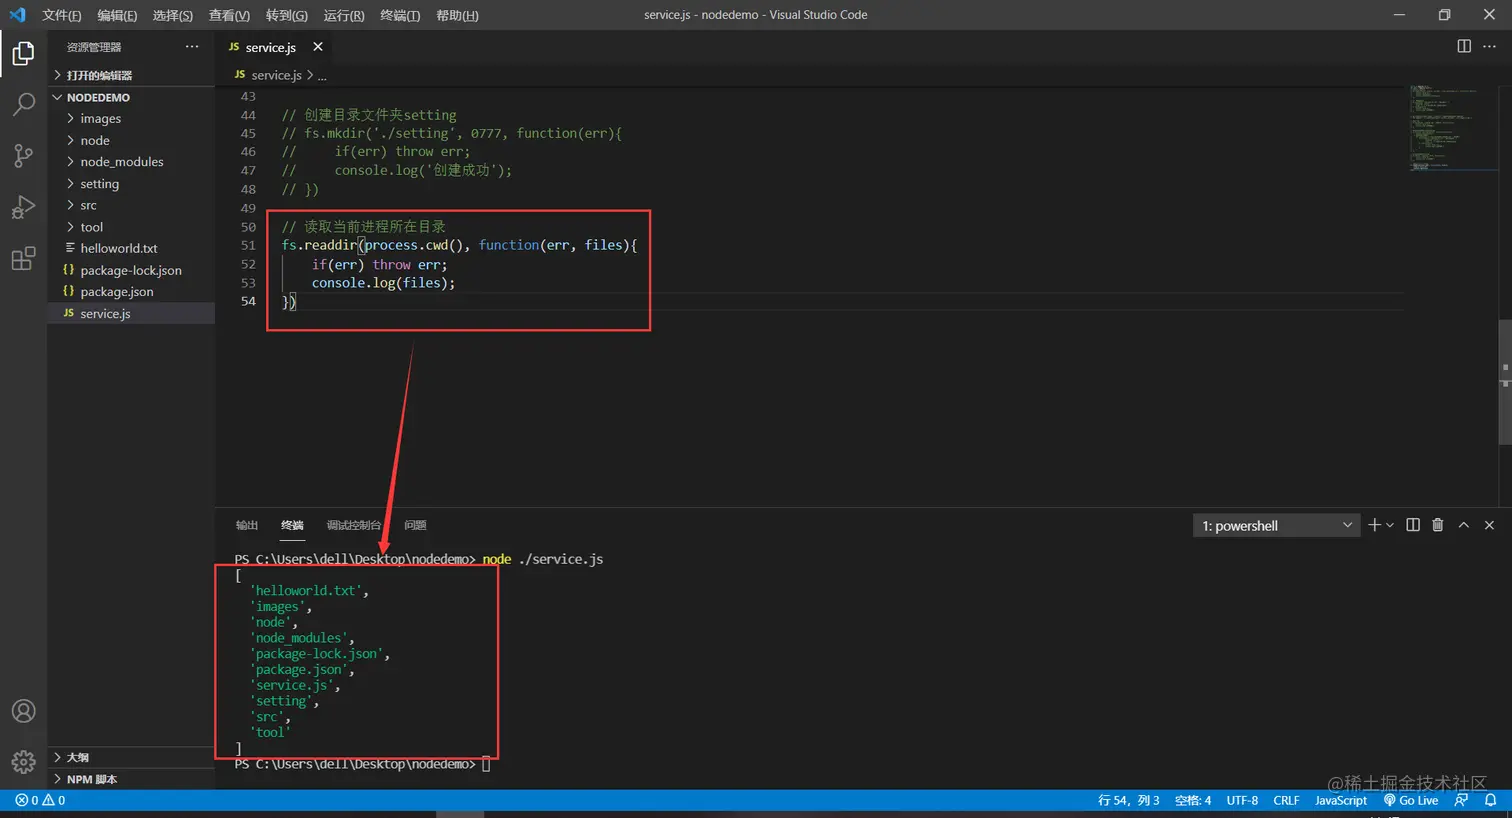
Task: Expand the images folder
Action: [131, 118]
